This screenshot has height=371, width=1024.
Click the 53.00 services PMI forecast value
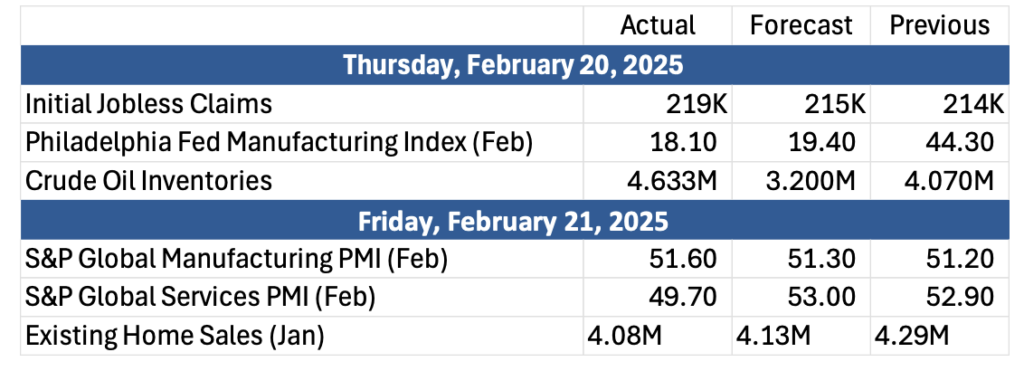pyautogui.click(x=821, y=298)
